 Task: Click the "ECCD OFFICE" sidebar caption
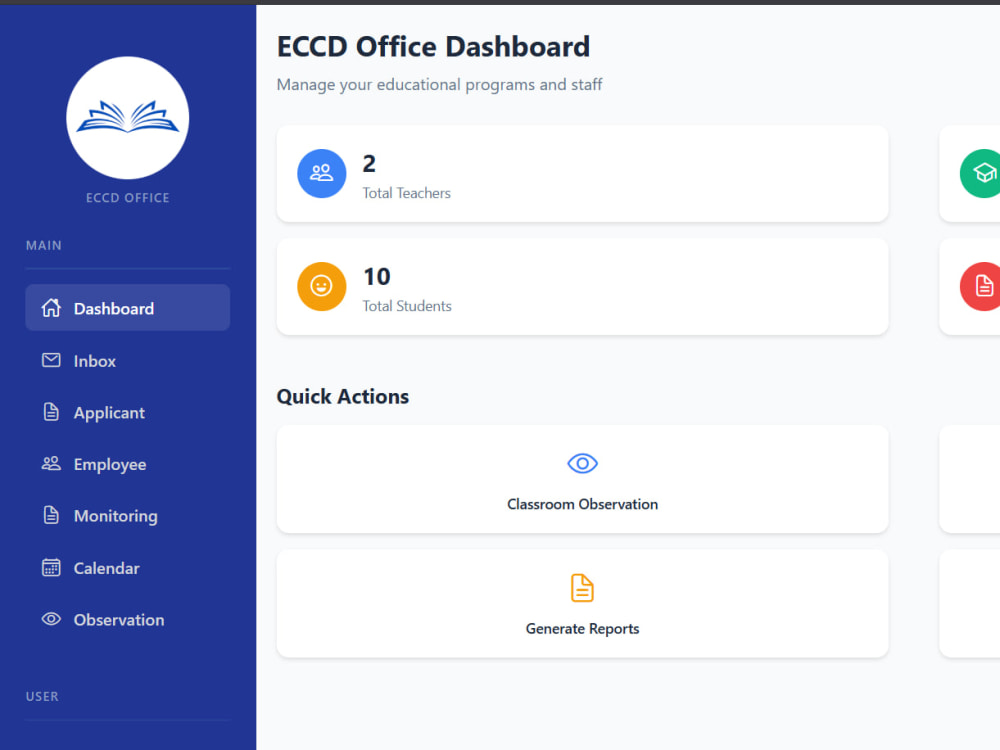[128, 198]
